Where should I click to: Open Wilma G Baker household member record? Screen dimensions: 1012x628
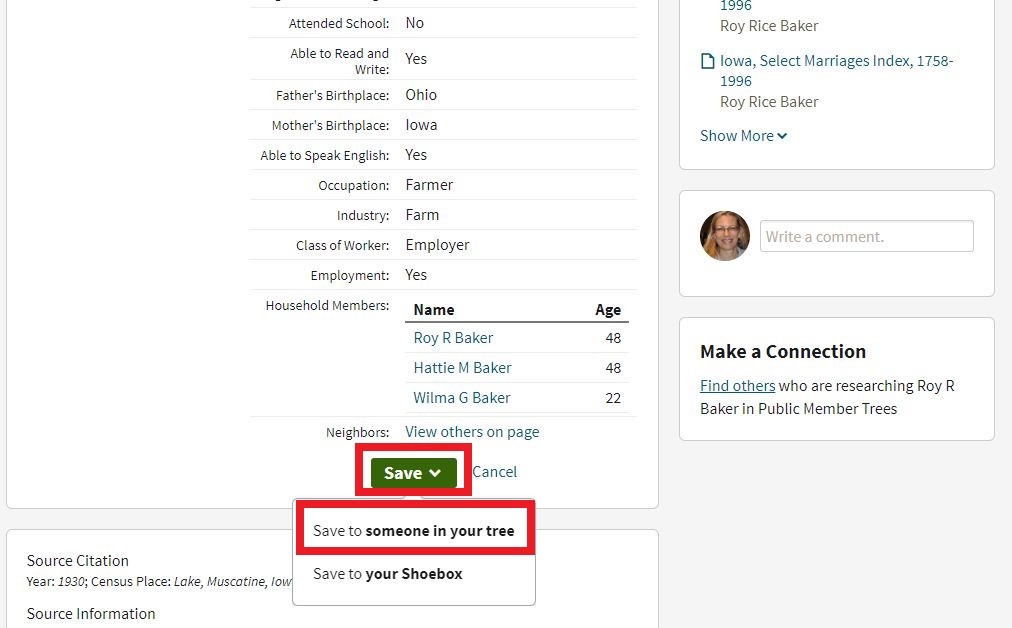[461, 398]
